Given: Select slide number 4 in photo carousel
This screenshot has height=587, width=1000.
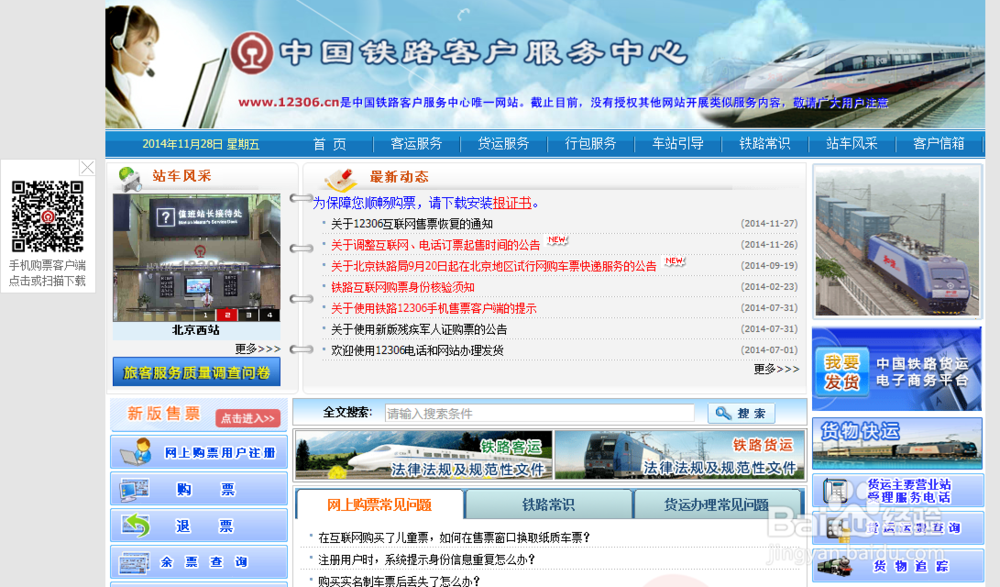Looking at the screenshot, I should (270, 315).
